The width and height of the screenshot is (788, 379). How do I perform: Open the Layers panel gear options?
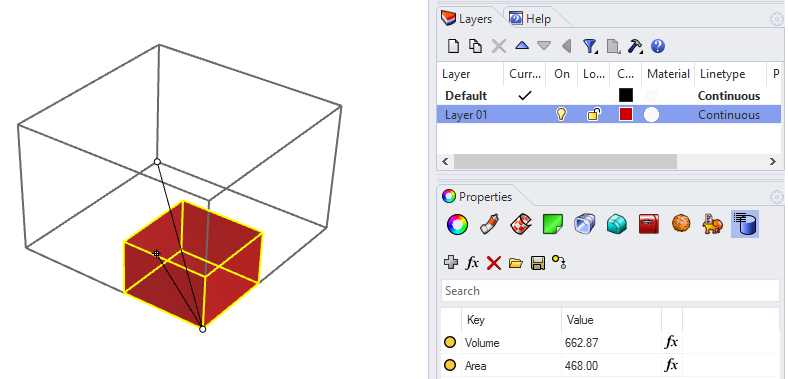[776, 19]
